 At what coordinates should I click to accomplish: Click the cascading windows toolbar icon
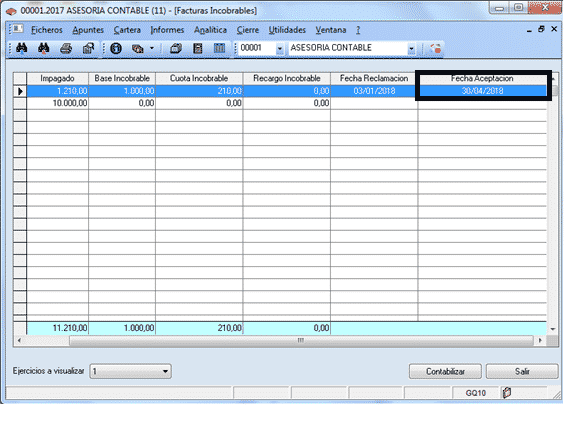click(175, 48)
